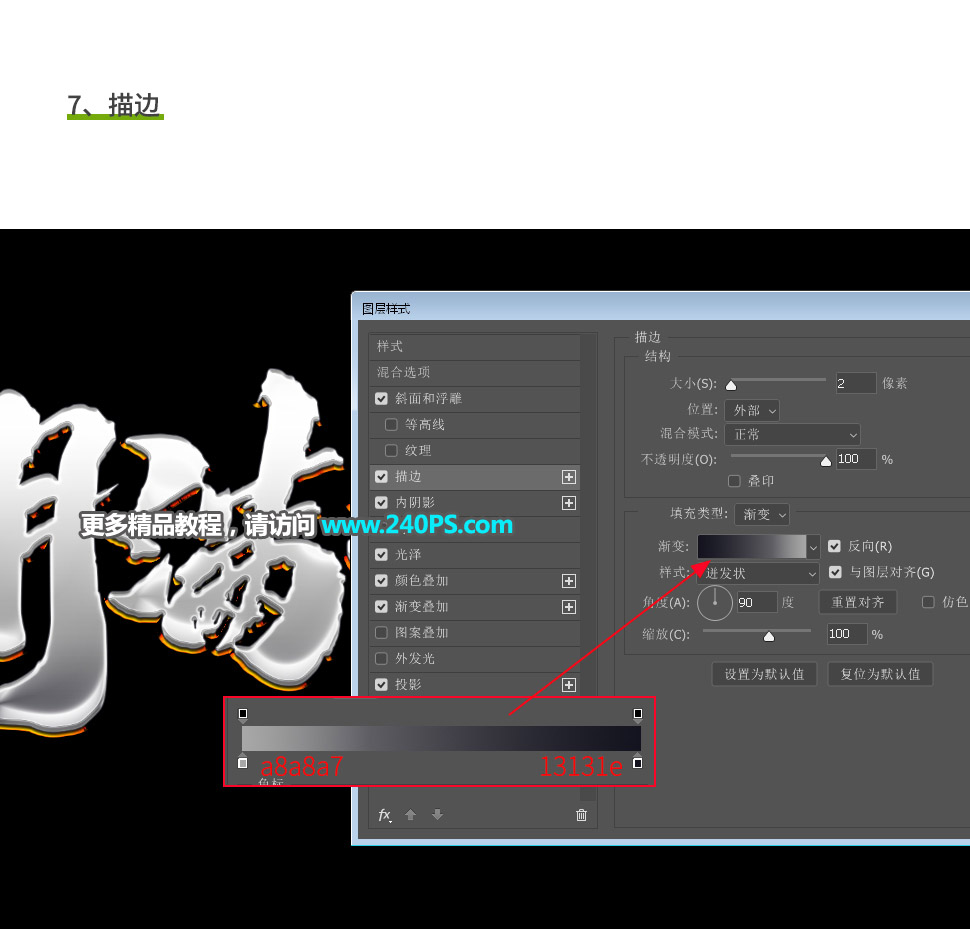970x929 pixels.
Task: Click the plus icon next to 投影
Action: (568, 684)
